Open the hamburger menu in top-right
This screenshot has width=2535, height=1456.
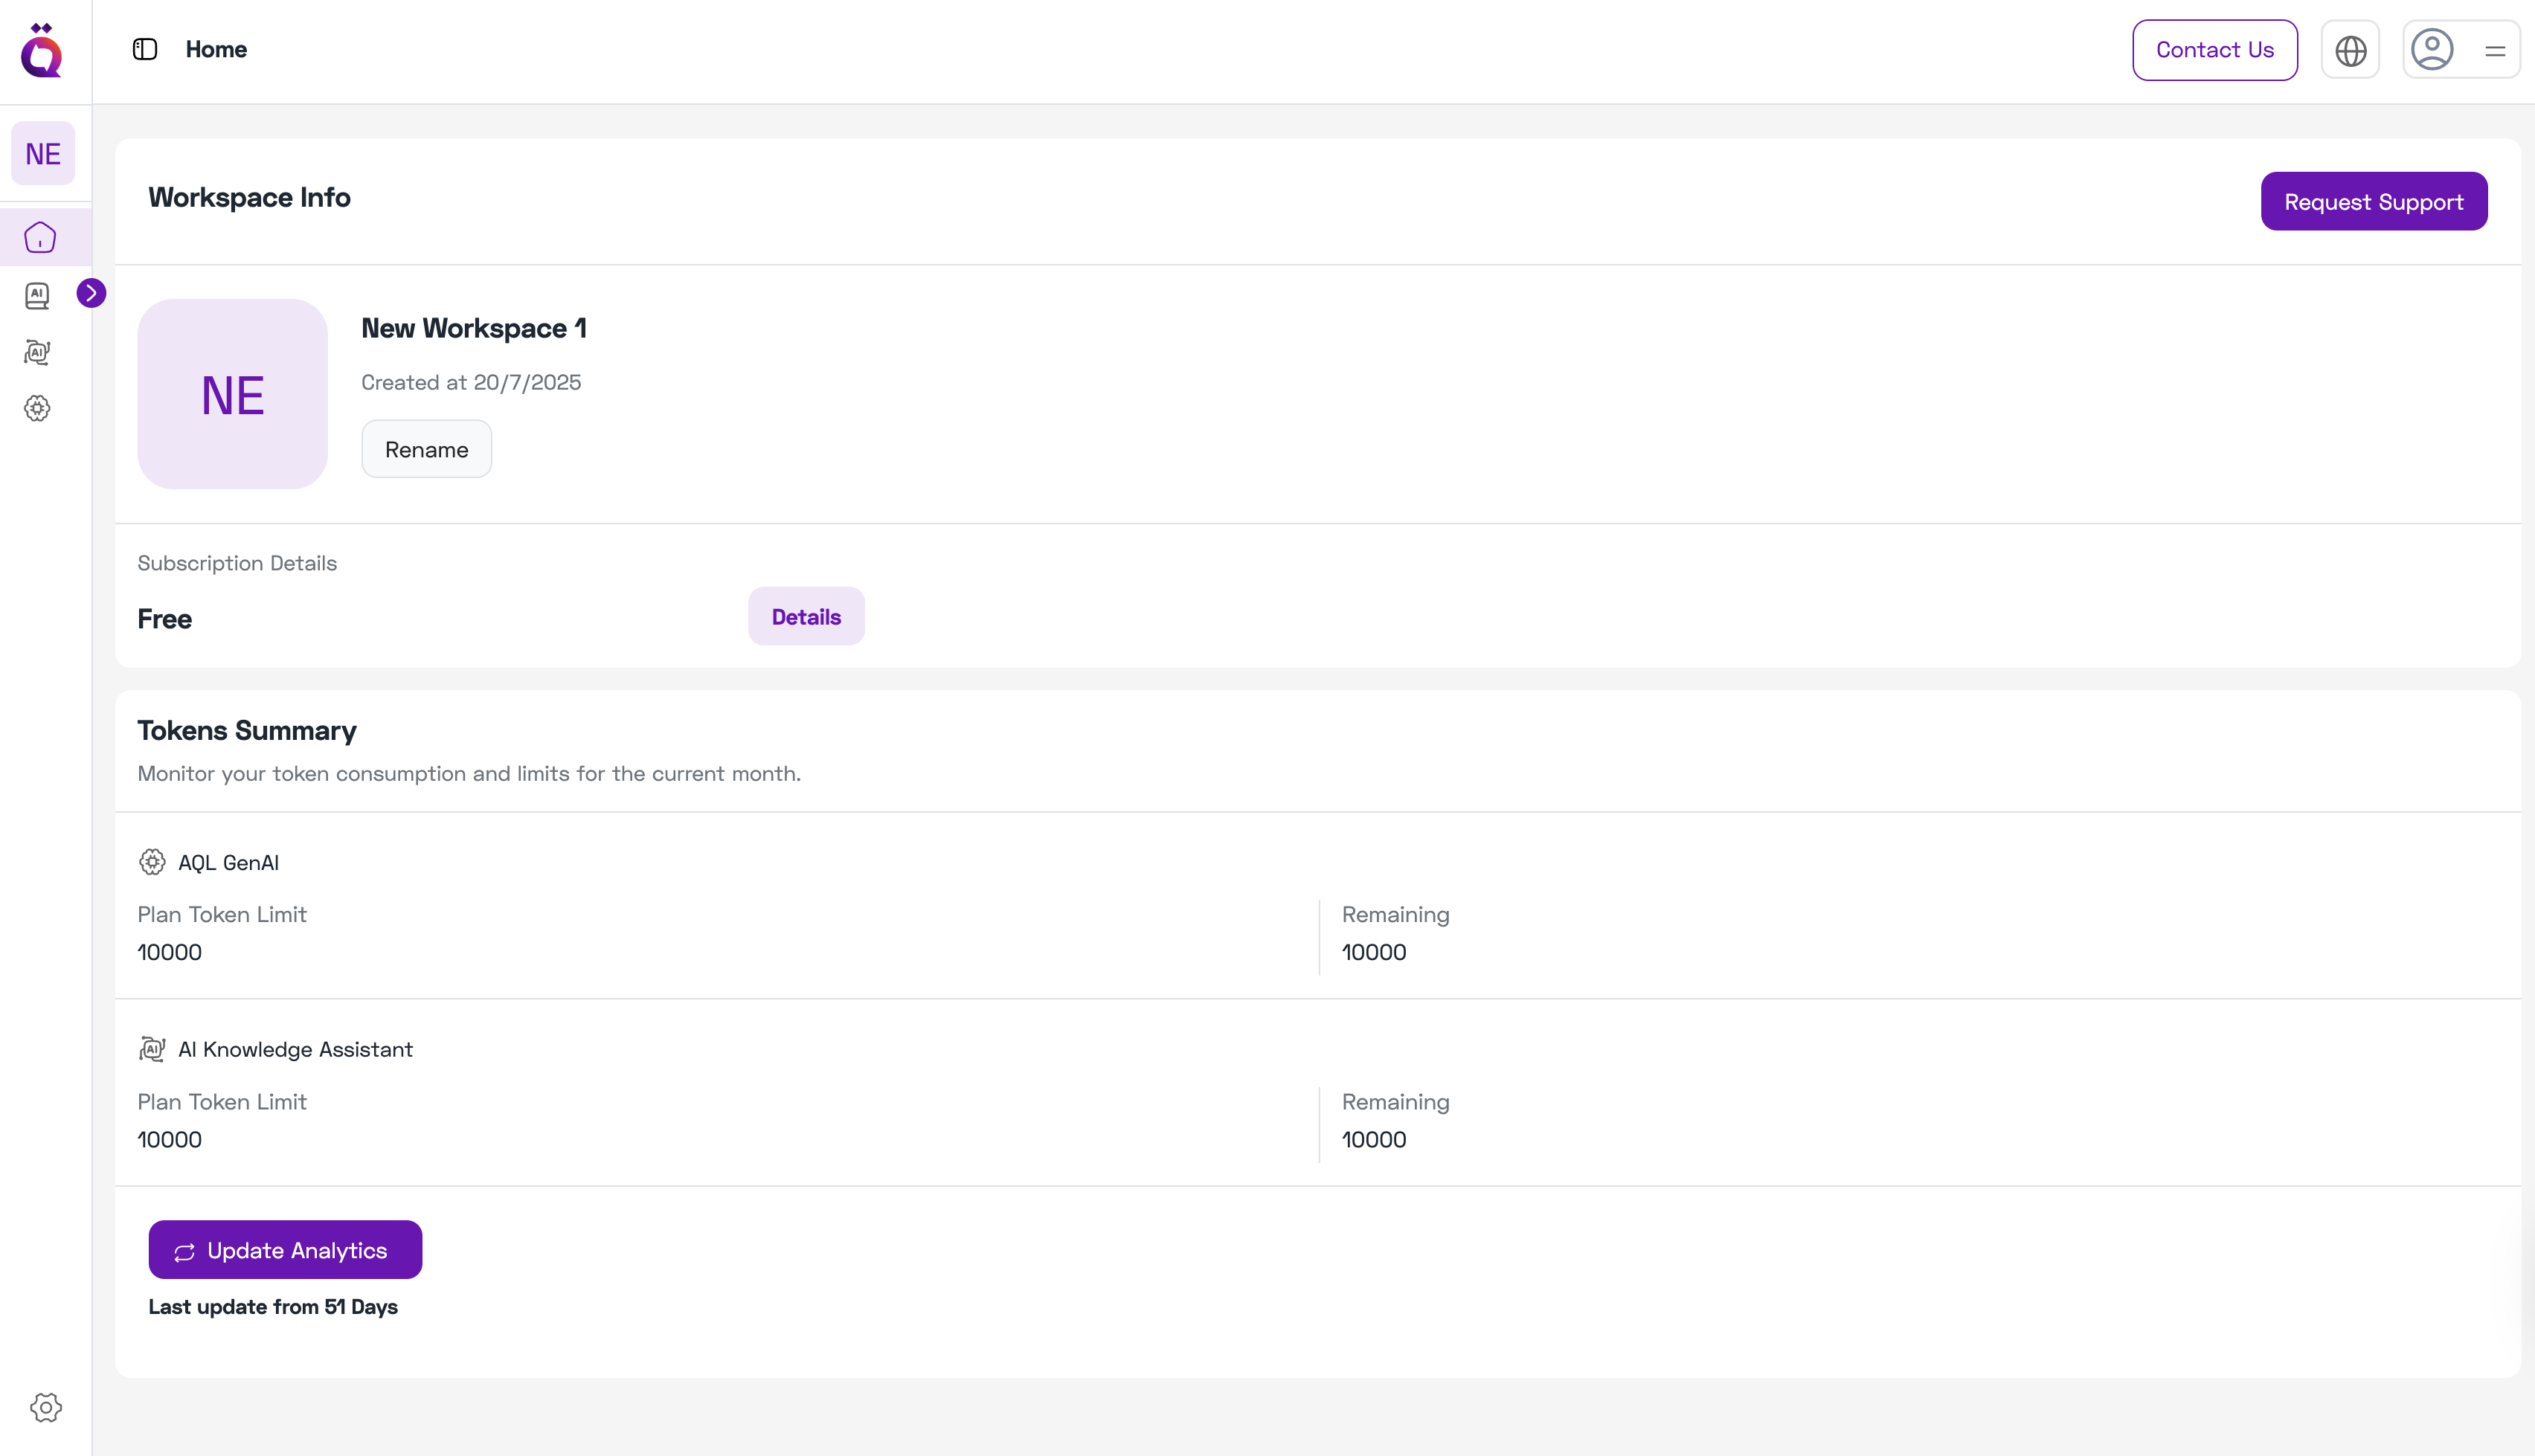2495,49
